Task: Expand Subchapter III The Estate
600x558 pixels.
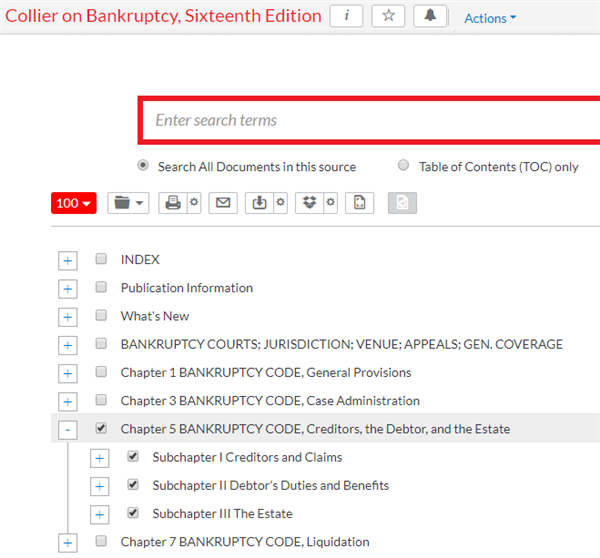Action: point(99,515)
